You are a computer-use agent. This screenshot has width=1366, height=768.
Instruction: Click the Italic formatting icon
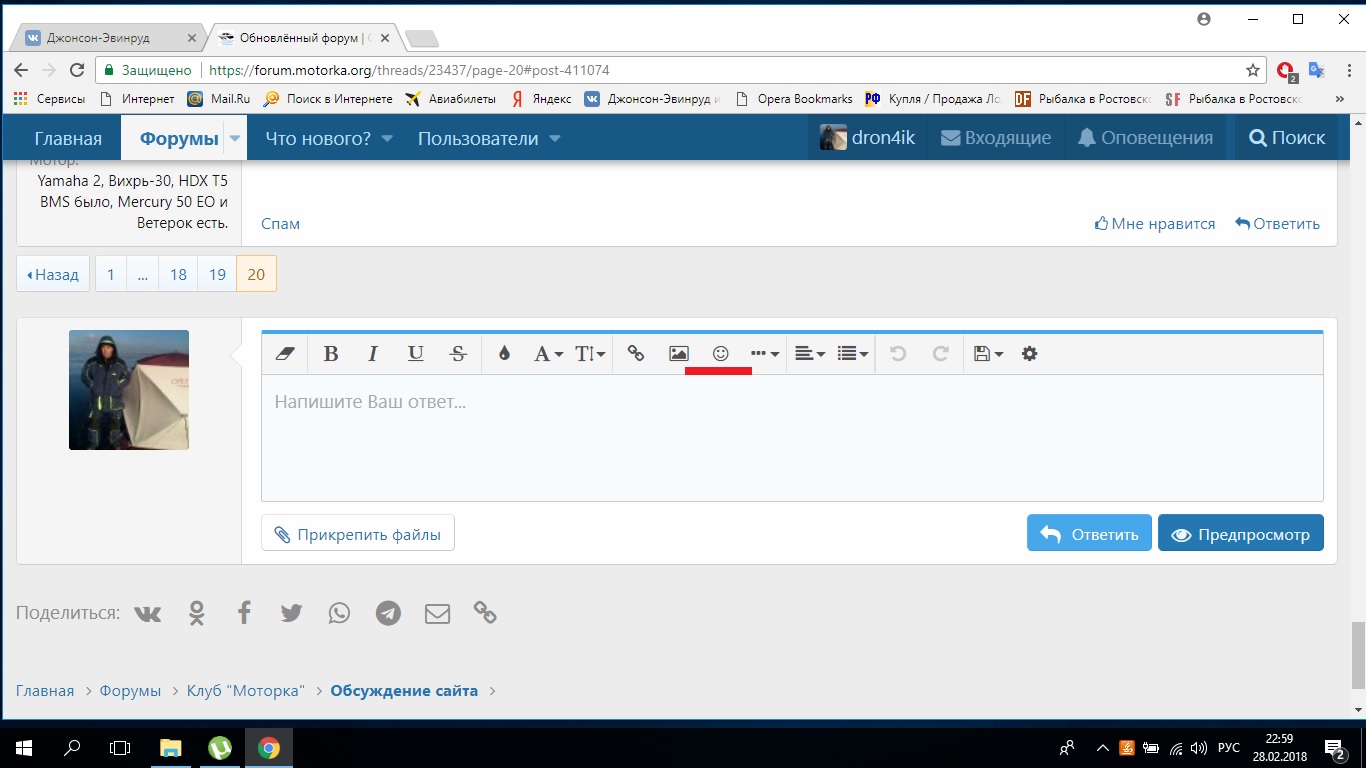click(373, 354)
